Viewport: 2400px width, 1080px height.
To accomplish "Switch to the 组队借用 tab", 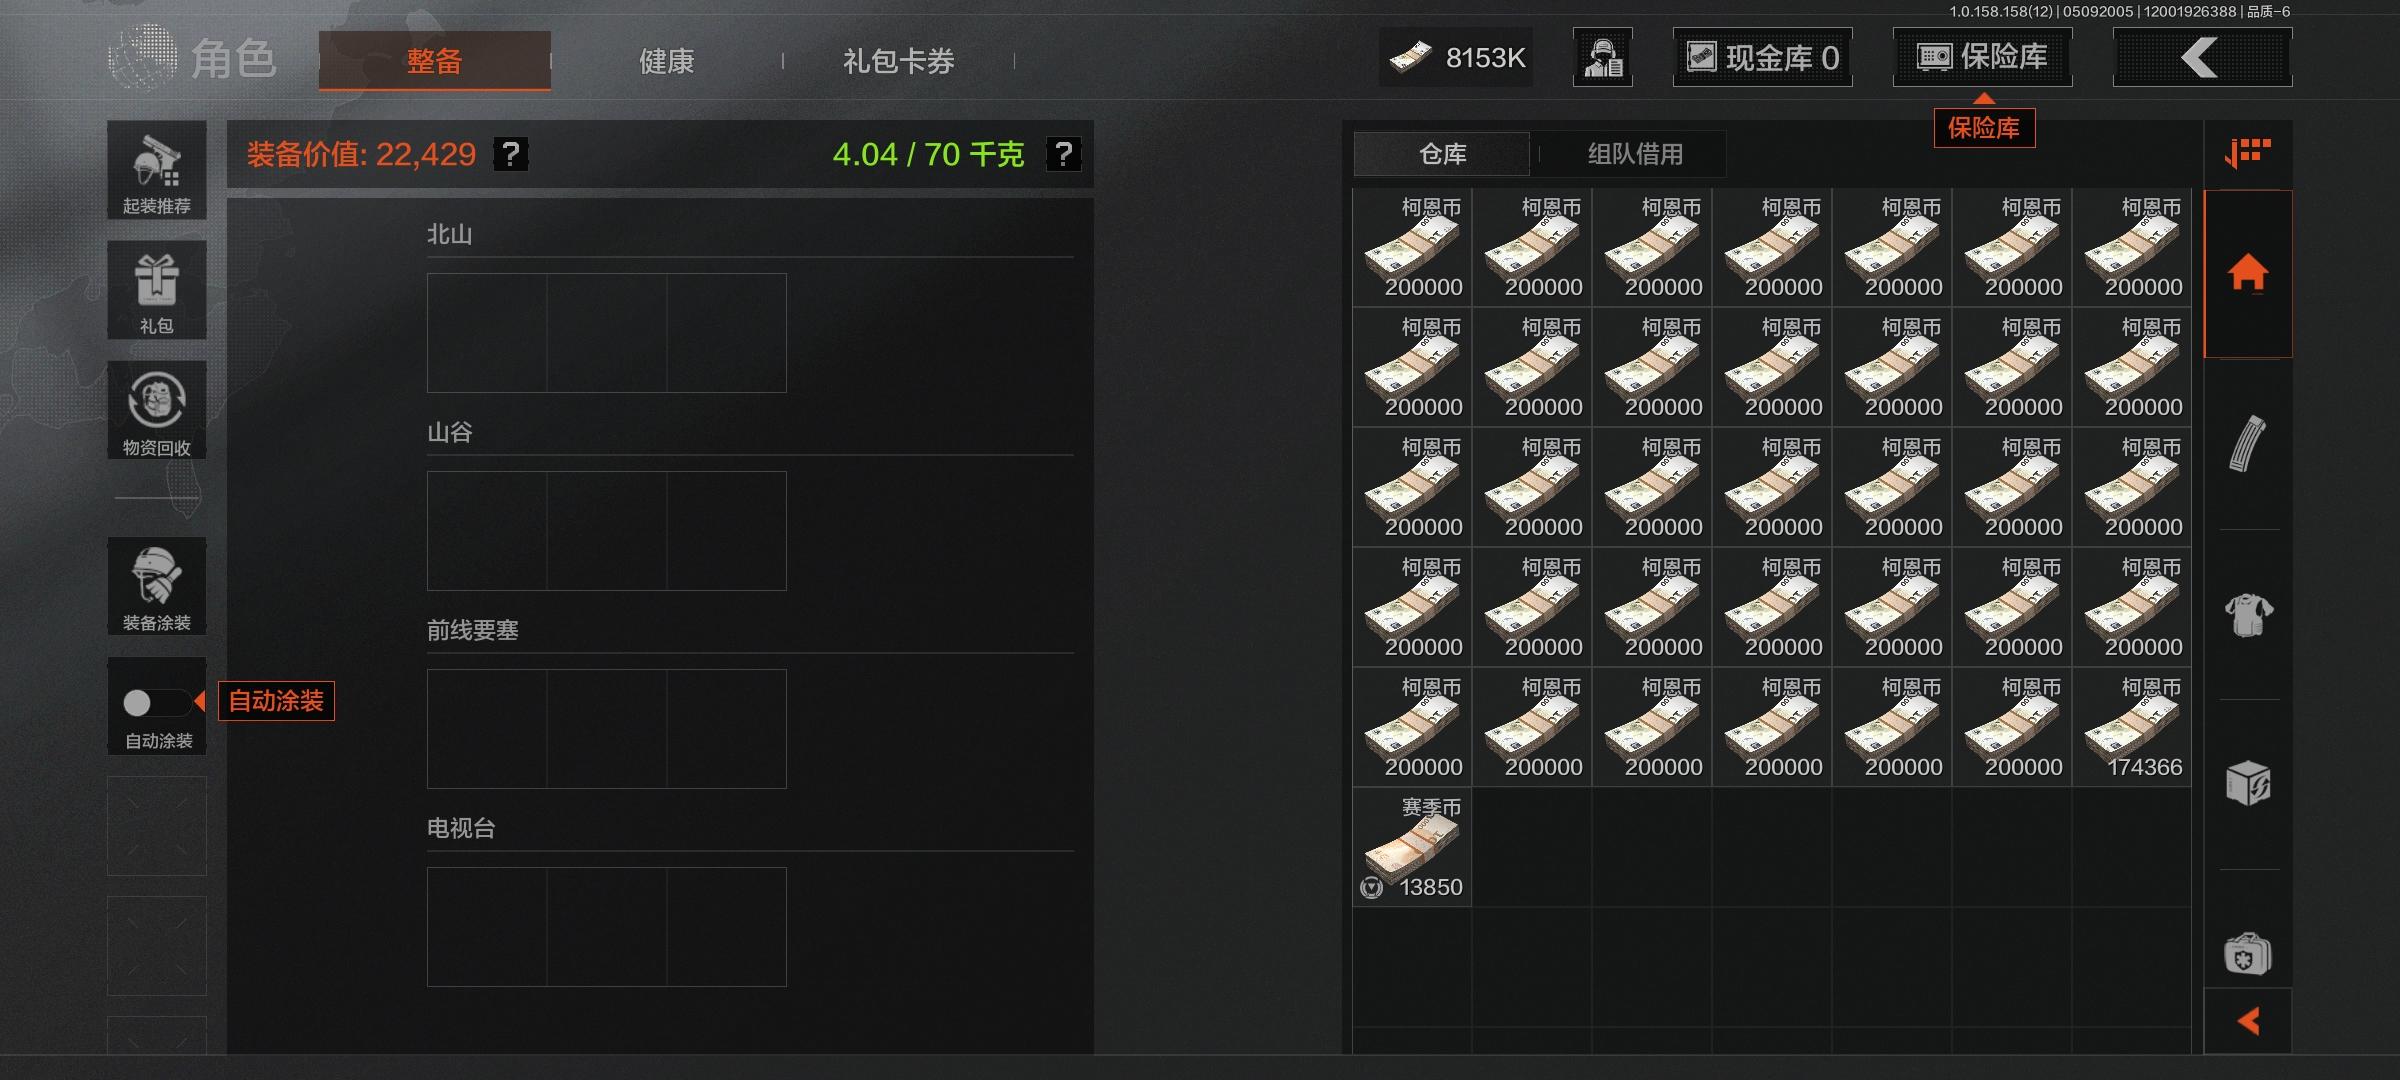I will [x=1635, y=154].
